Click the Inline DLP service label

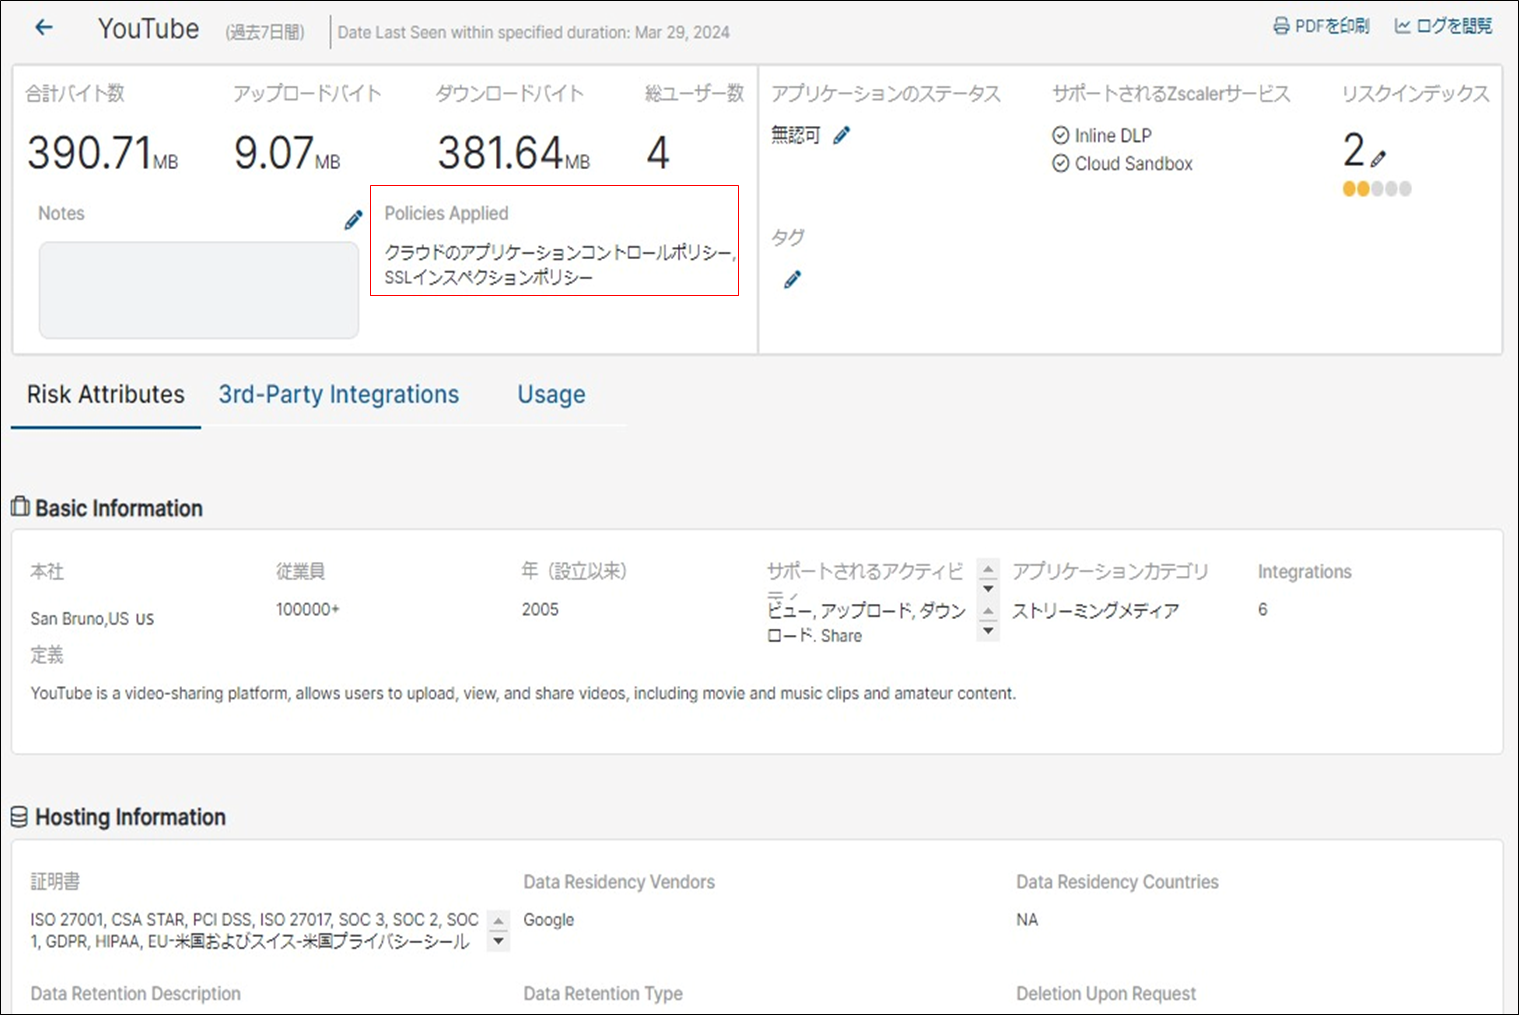tap(1113, 135)
